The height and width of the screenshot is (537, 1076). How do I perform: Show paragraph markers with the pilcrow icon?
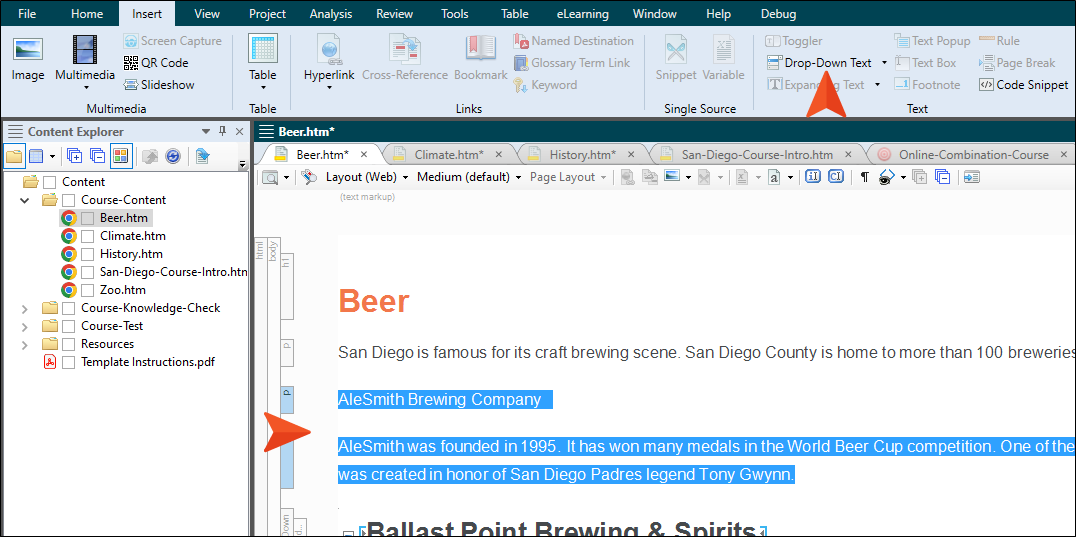click(865, 177)
